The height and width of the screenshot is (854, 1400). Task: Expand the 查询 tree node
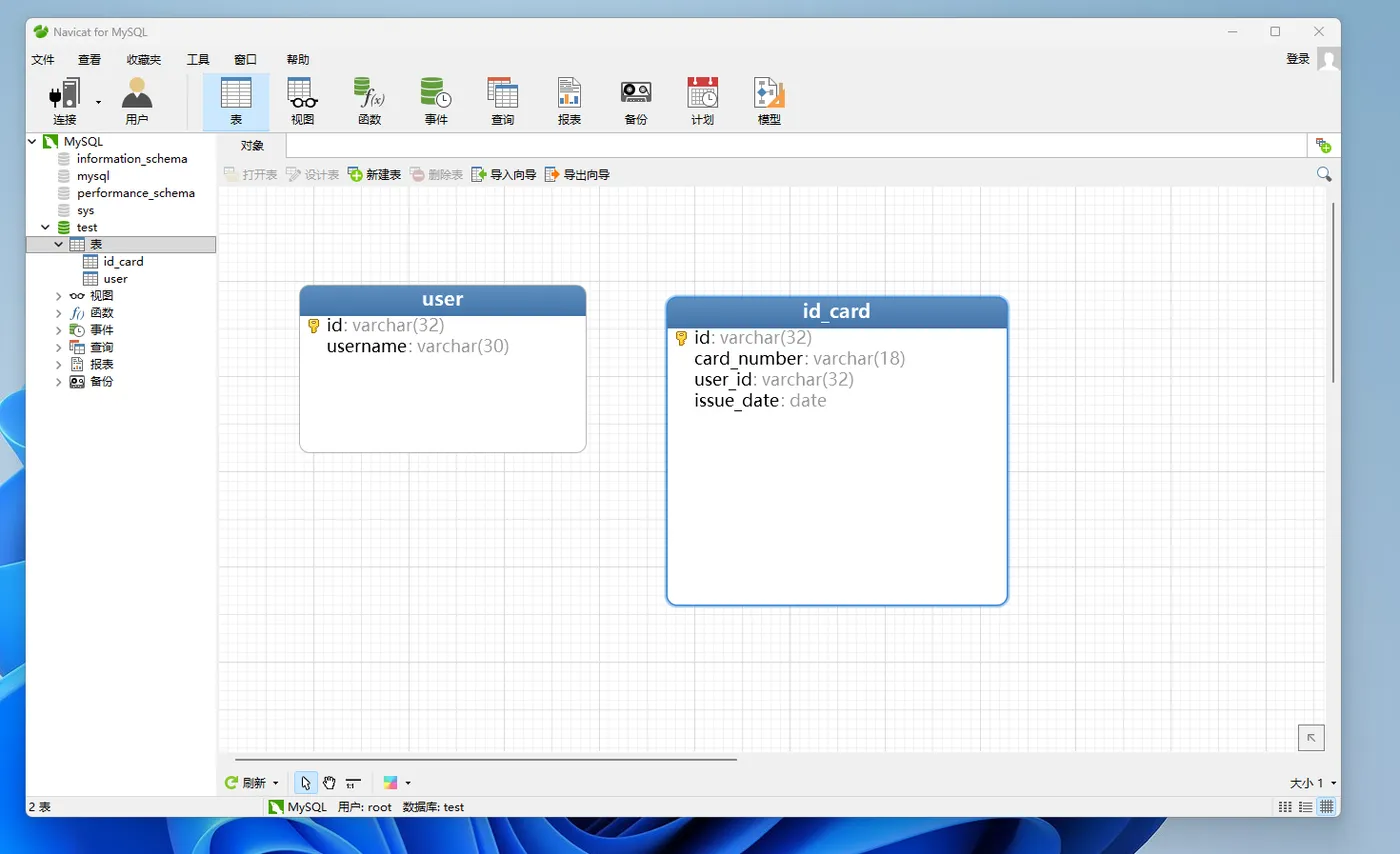pyautogui.click(x=59, y=347)
